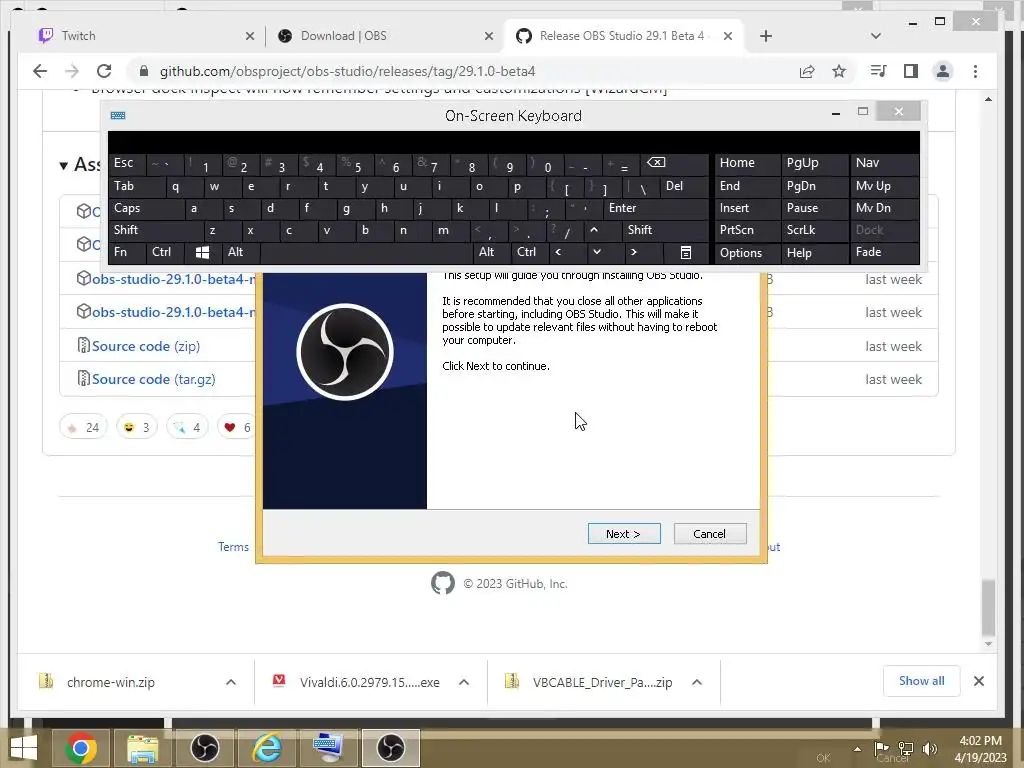Open the volume speaker tray icon
This screenshot has height=768, width=1024.
(929, 748)
